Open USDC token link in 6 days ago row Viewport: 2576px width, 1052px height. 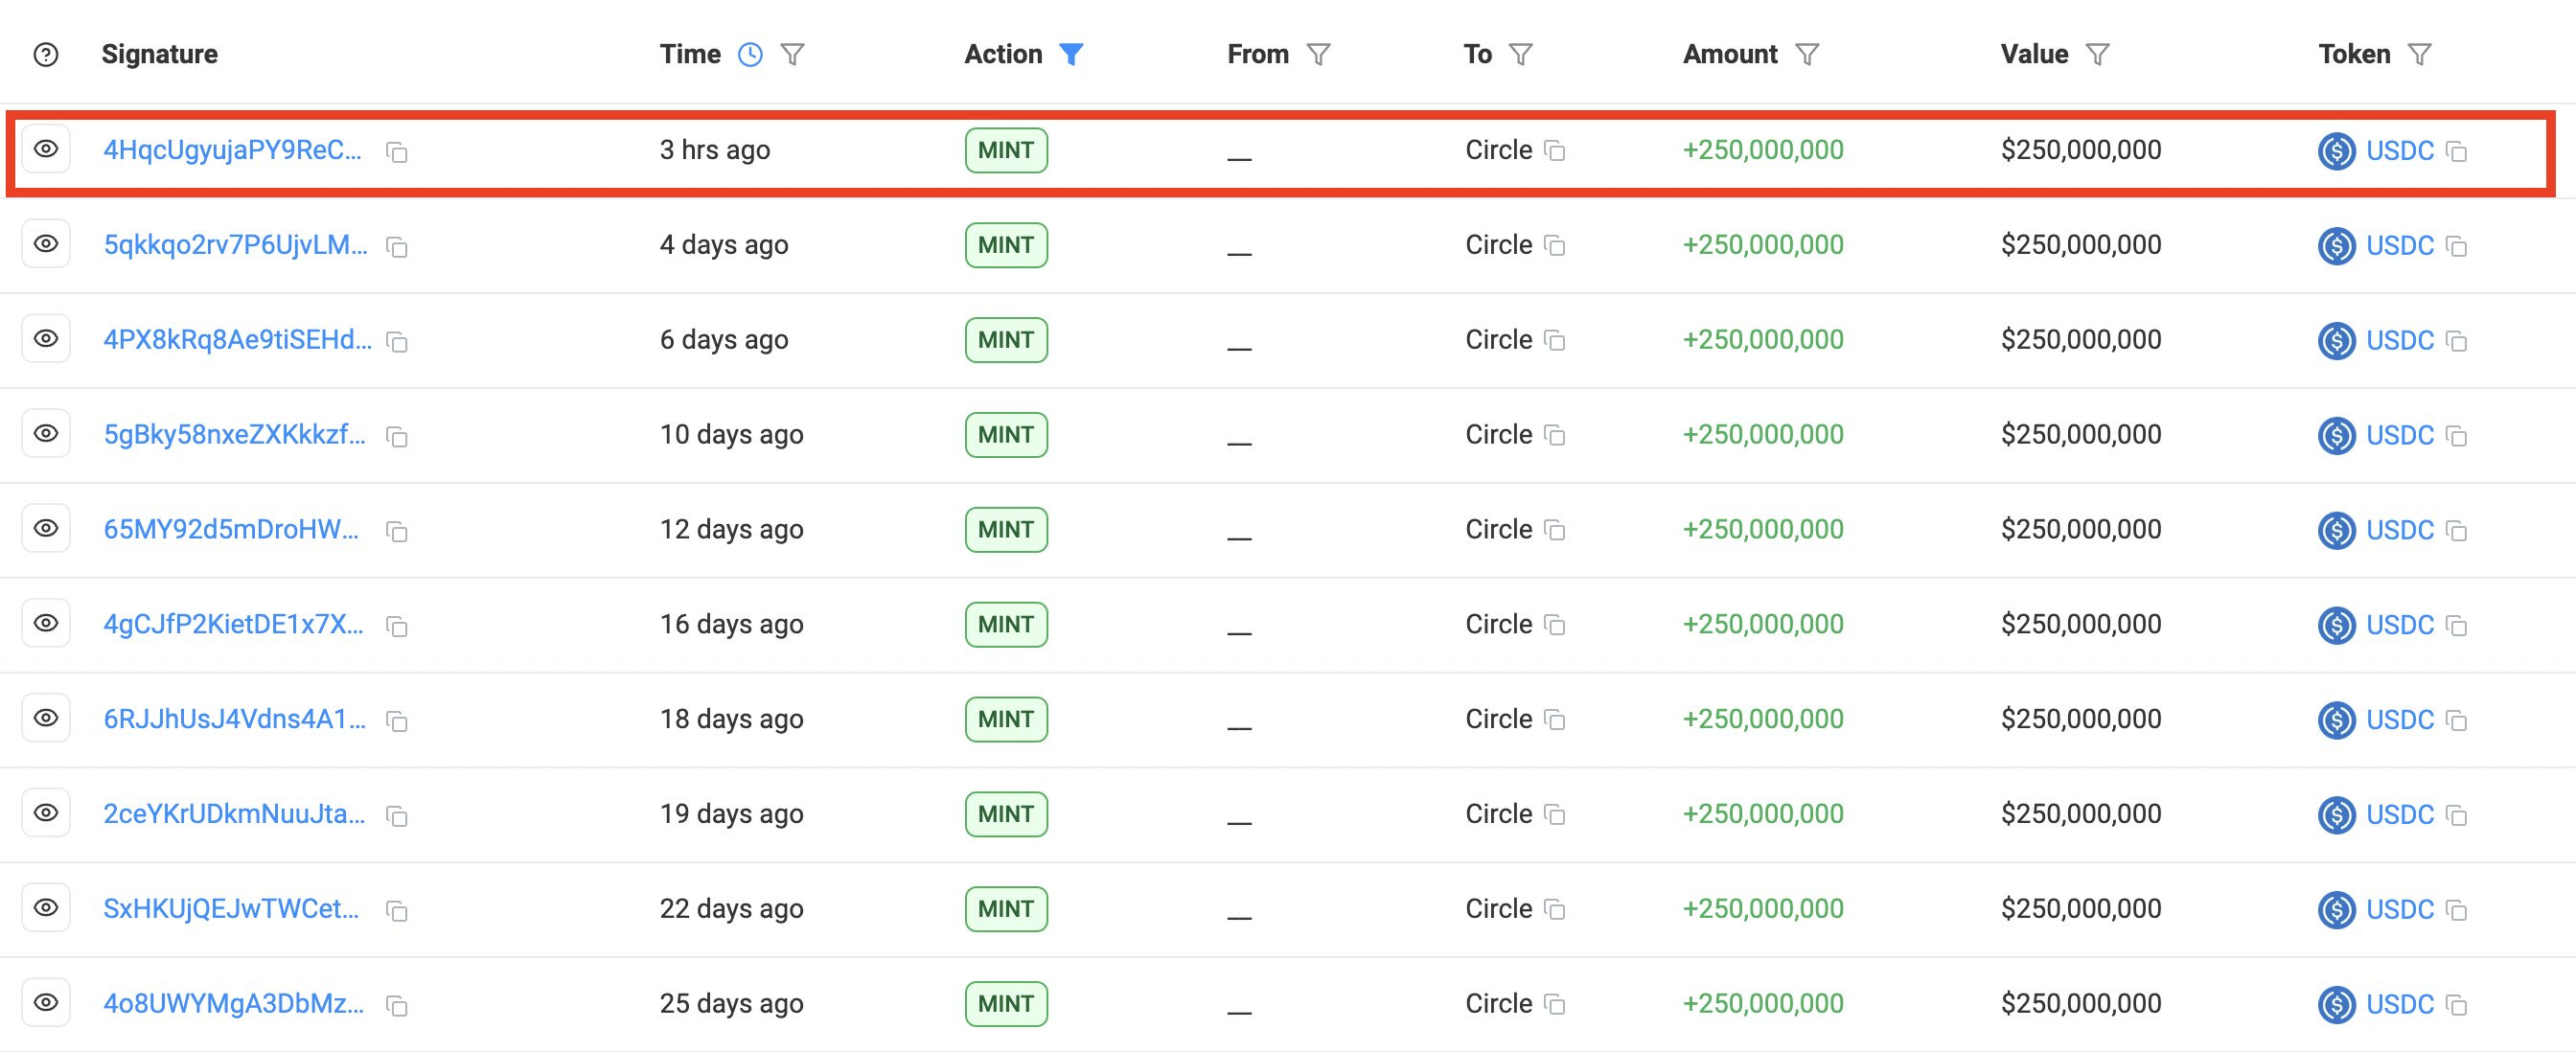pos(2400,341)
